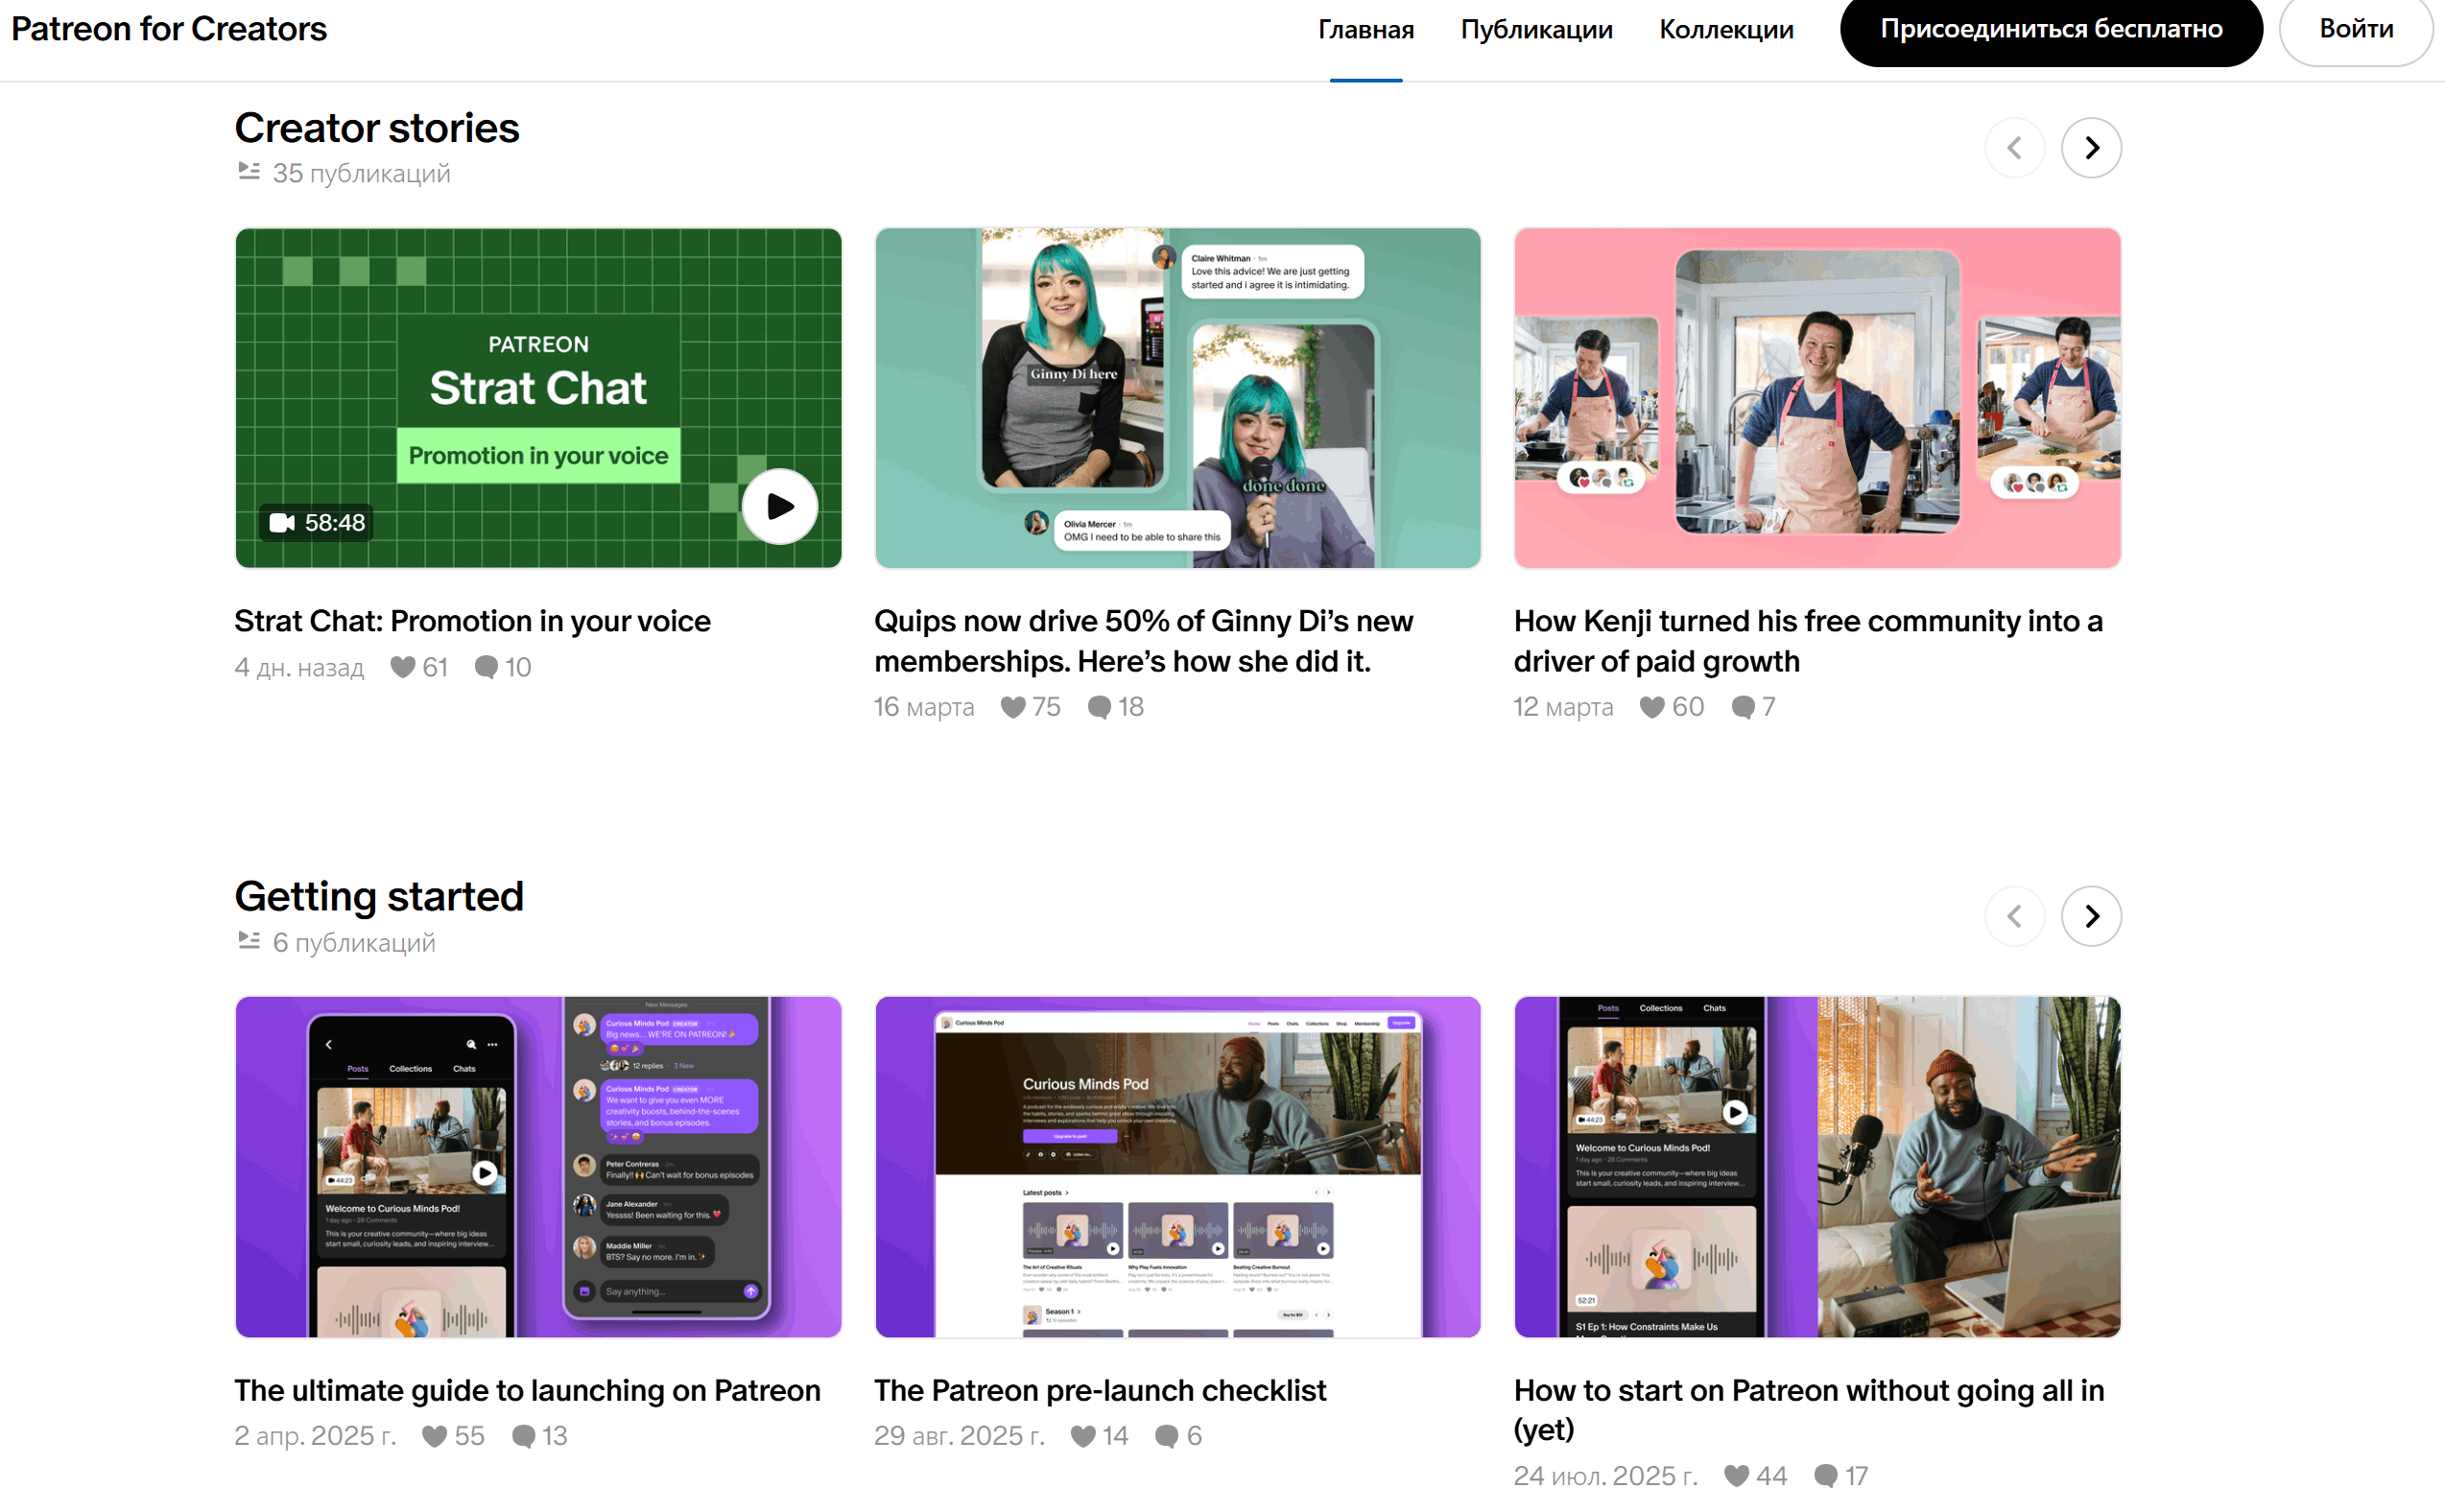Open 'The Patreon pre-launch checklist' title

1100,1390
